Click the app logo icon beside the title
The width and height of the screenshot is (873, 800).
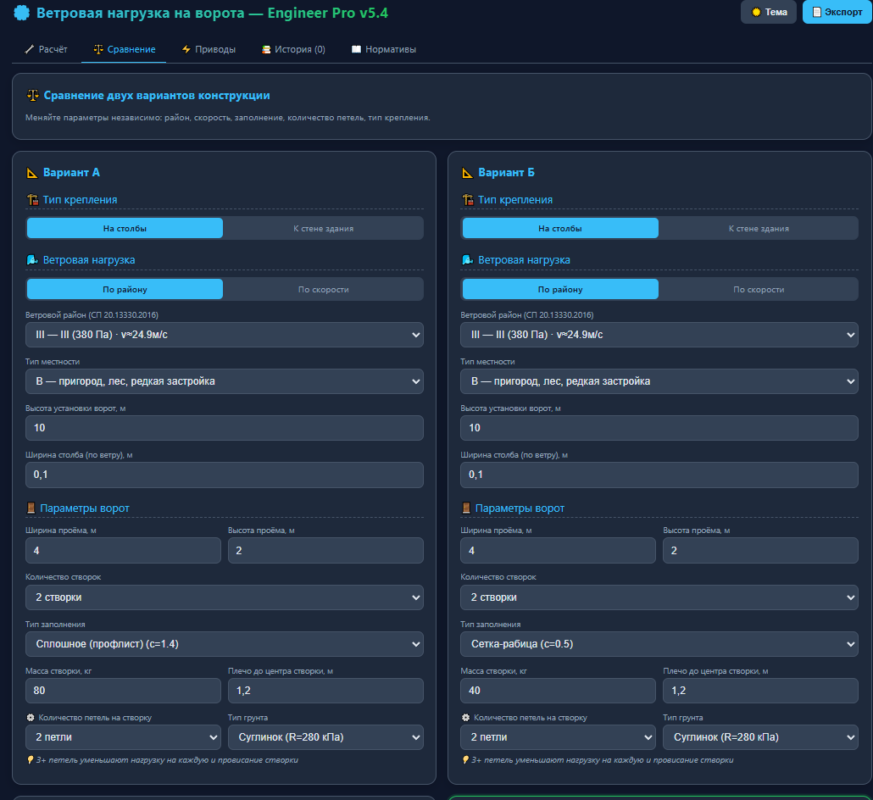point(21,13)
